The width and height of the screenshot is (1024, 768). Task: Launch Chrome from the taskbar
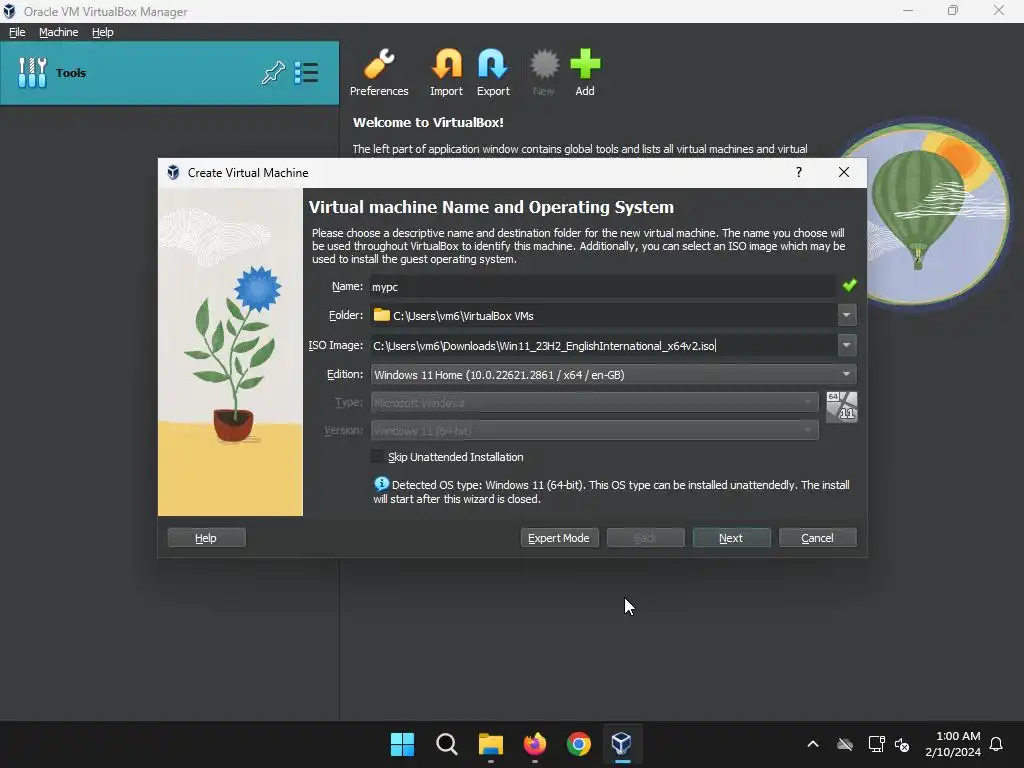(x=579, y=744)
